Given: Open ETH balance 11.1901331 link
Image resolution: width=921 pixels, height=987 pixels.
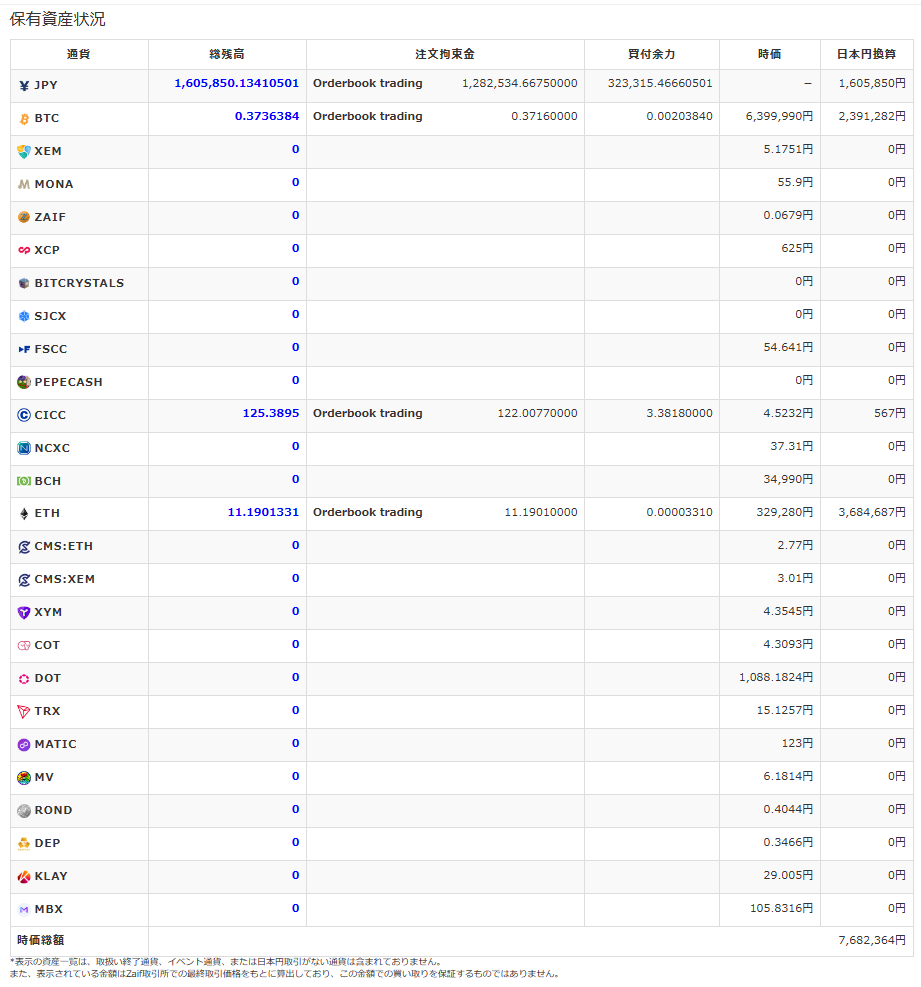Looking at the screenshot, I should coord(263,512).
